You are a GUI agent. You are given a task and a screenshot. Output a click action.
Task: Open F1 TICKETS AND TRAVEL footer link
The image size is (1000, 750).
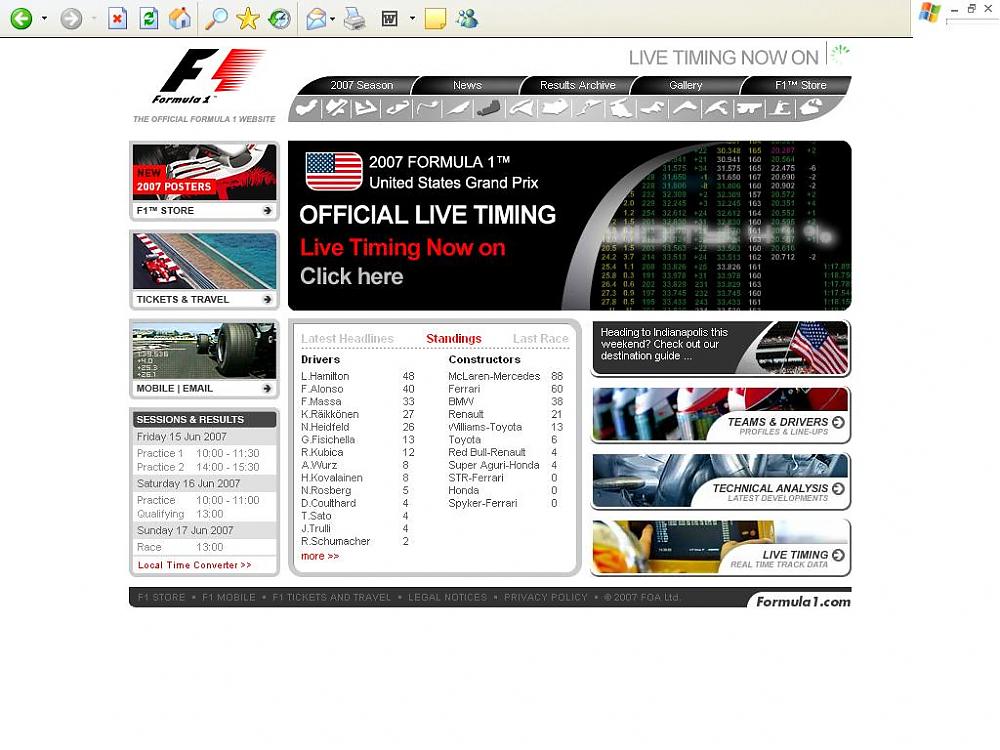pyautogui.click(x=332, y=598)
